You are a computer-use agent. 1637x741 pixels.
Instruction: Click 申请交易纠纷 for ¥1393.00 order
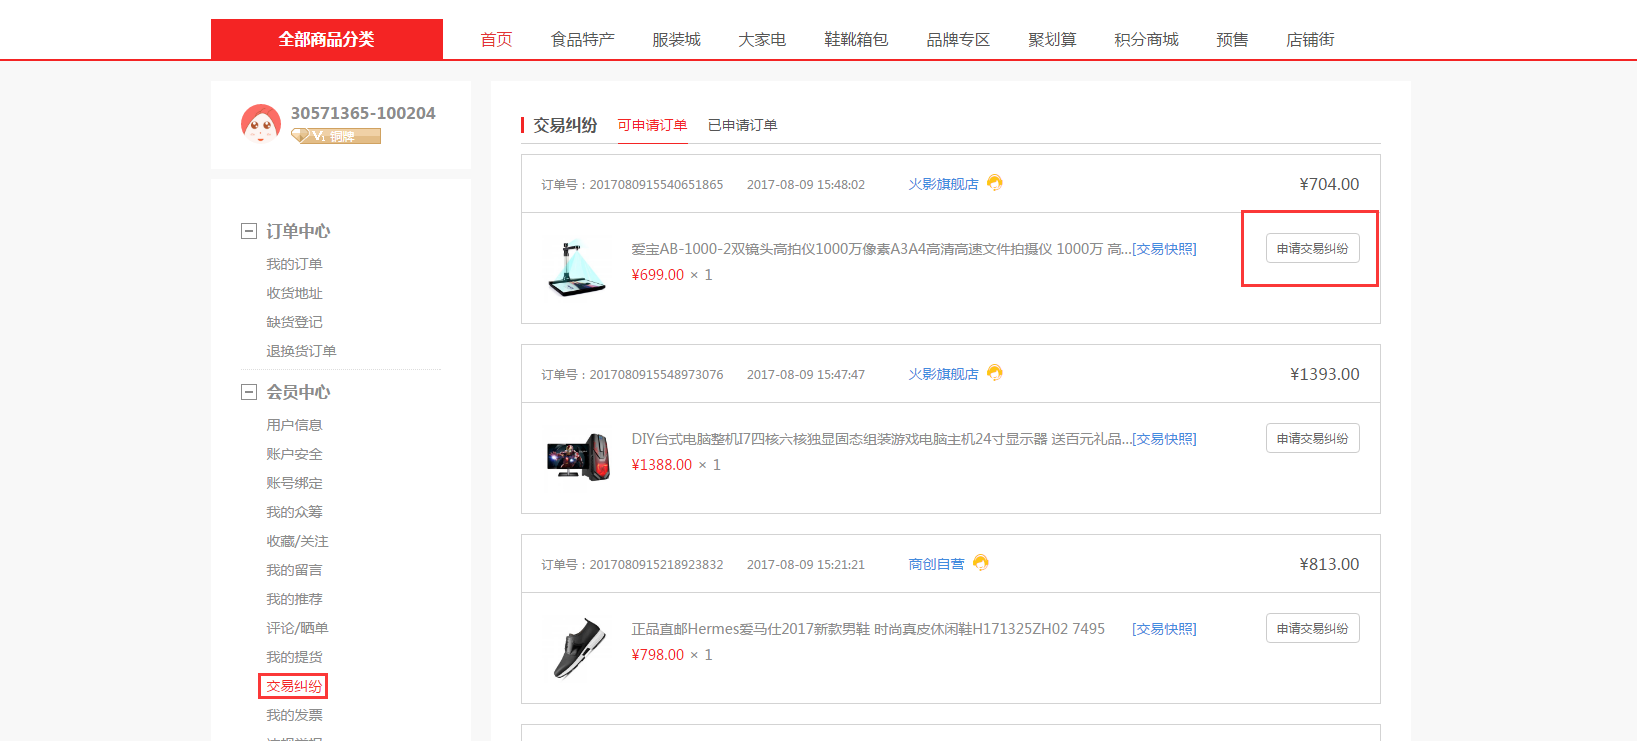[x=1312, y=438]
